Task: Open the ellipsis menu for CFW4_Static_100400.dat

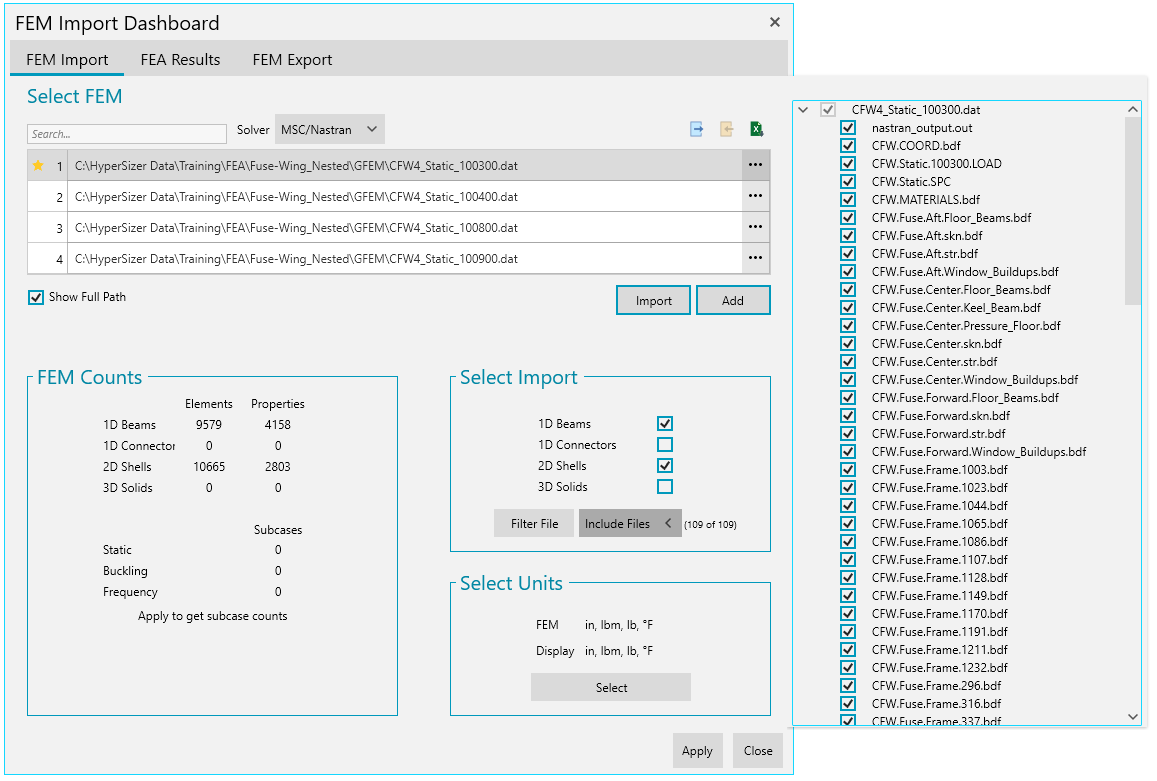Action: tap(755, 196)
